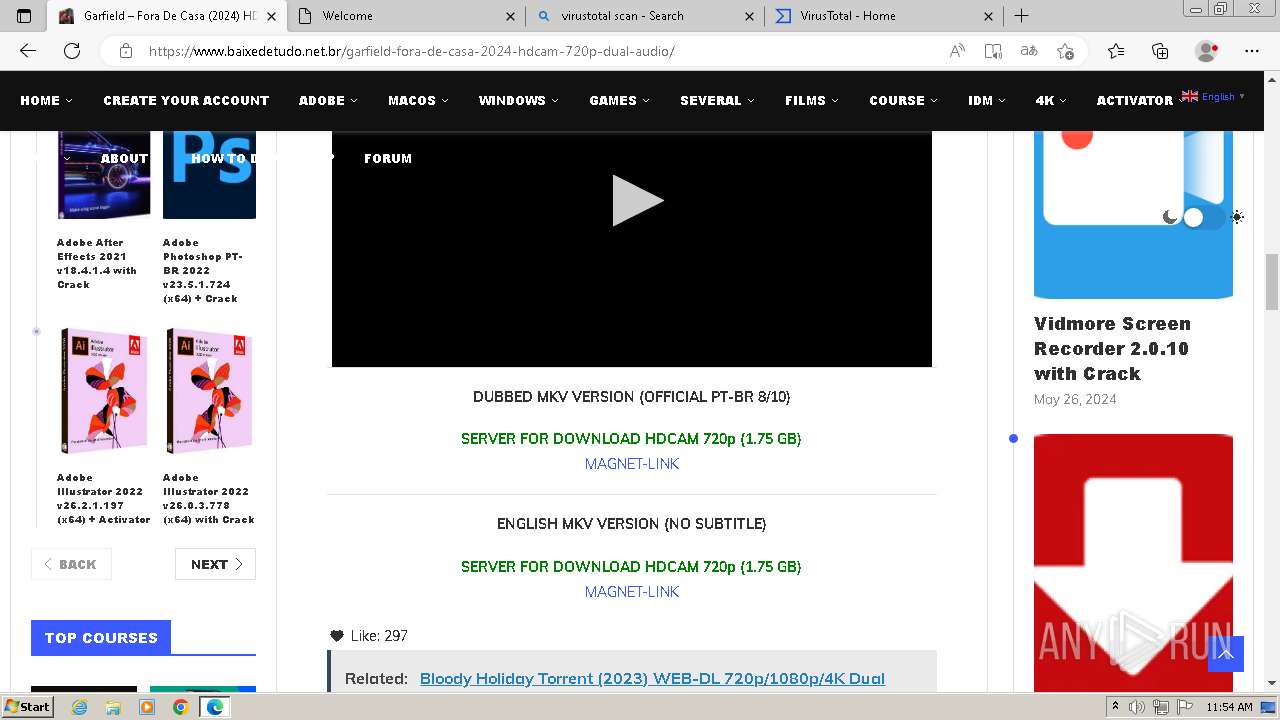The height and width of the screenshot is (720, 1280).
Task: Open the English language selector
Action: 1213,97
